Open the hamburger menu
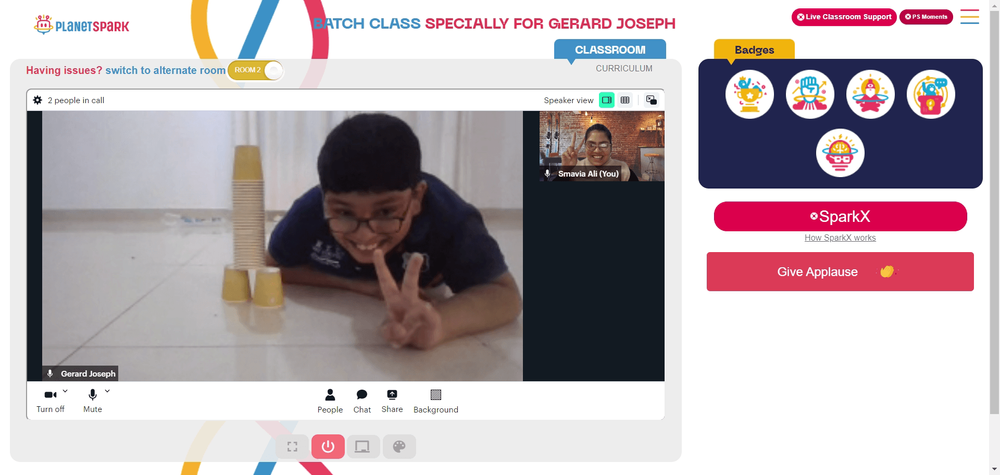 point(969,17)
